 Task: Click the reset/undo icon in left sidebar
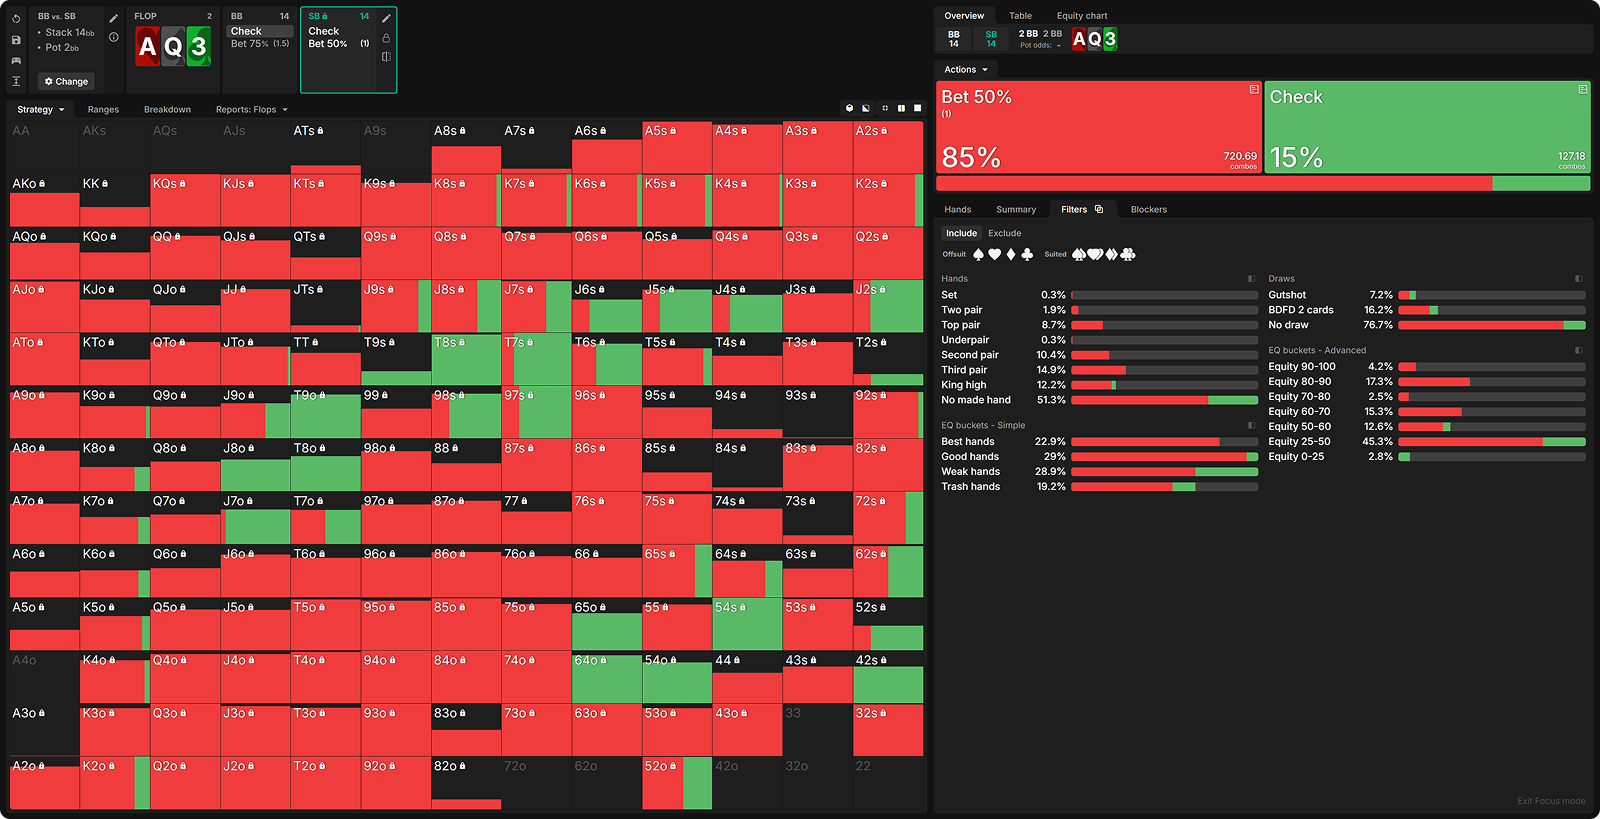pyautogui.click(x=16, y=18)
